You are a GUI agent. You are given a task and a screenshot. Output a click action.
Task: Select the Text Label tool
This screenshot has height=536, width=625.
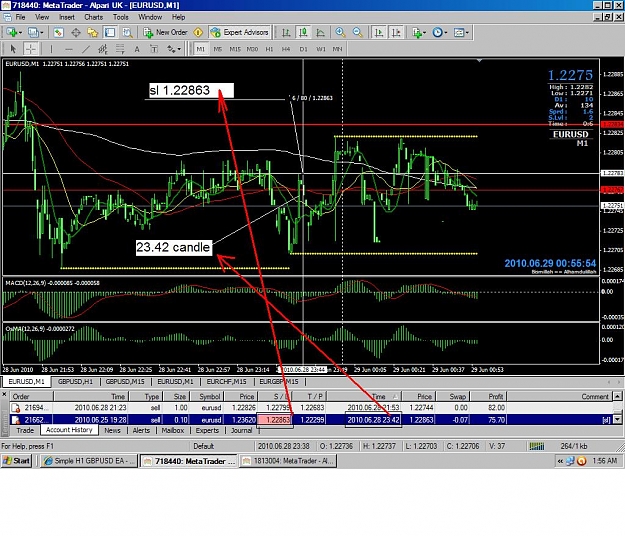coord(154,49)
